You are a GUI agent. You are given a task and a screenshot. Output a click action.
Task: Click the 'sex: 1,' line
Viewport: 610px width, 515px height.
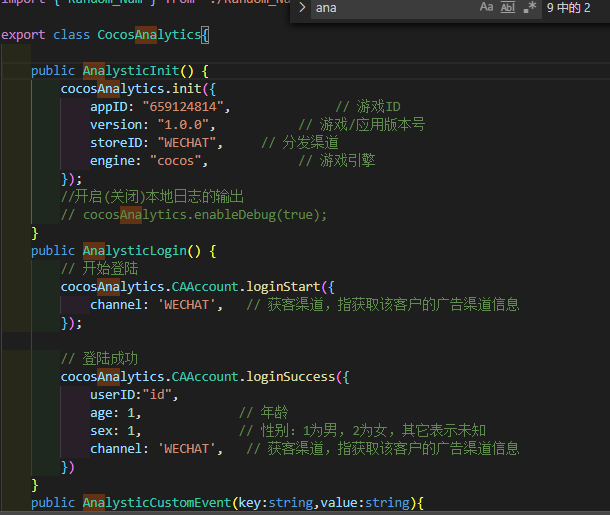(x=116, y=431)
